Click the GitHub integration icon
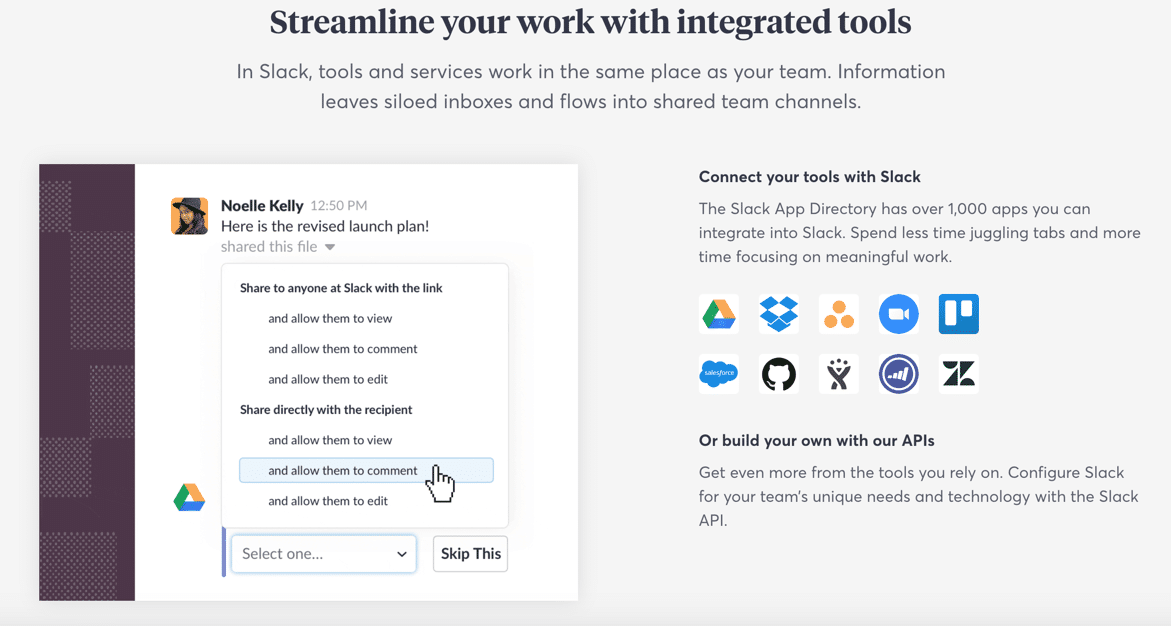Screen dimensions: 1171x626 point(778,373)
